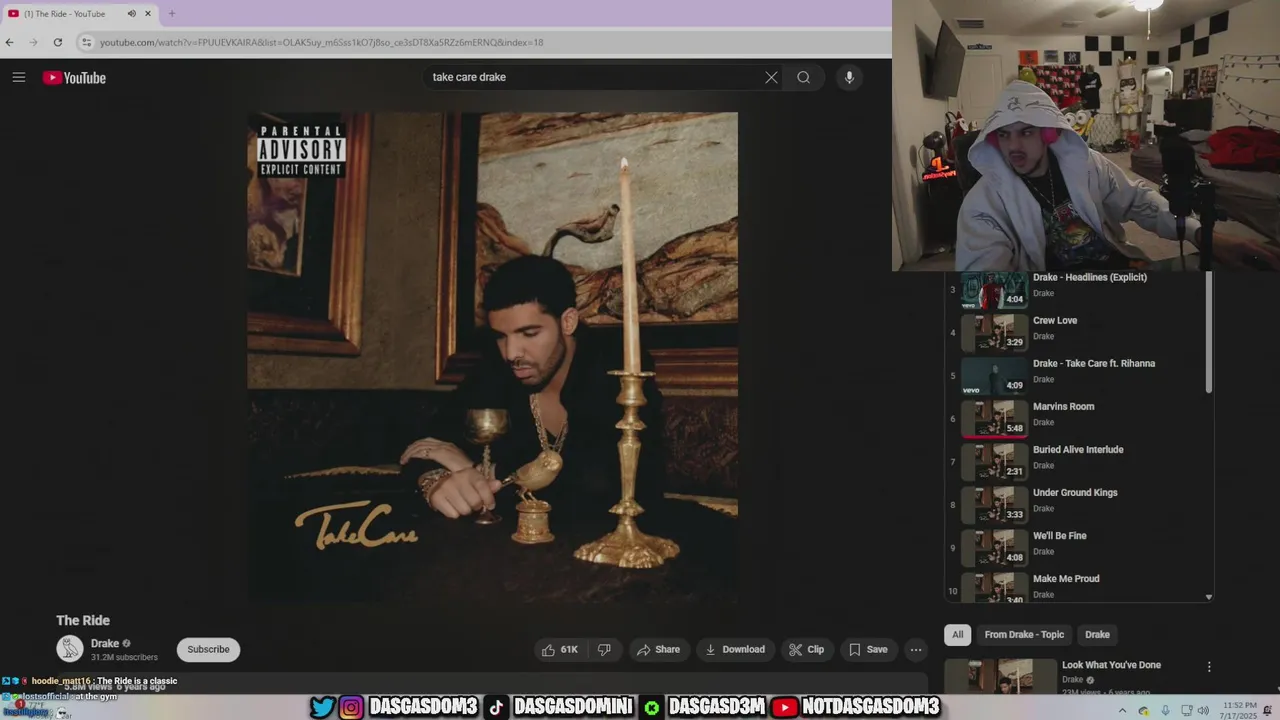1280x720 pixels.
Task: Open a new browser tab
Action: pos(172,14)
